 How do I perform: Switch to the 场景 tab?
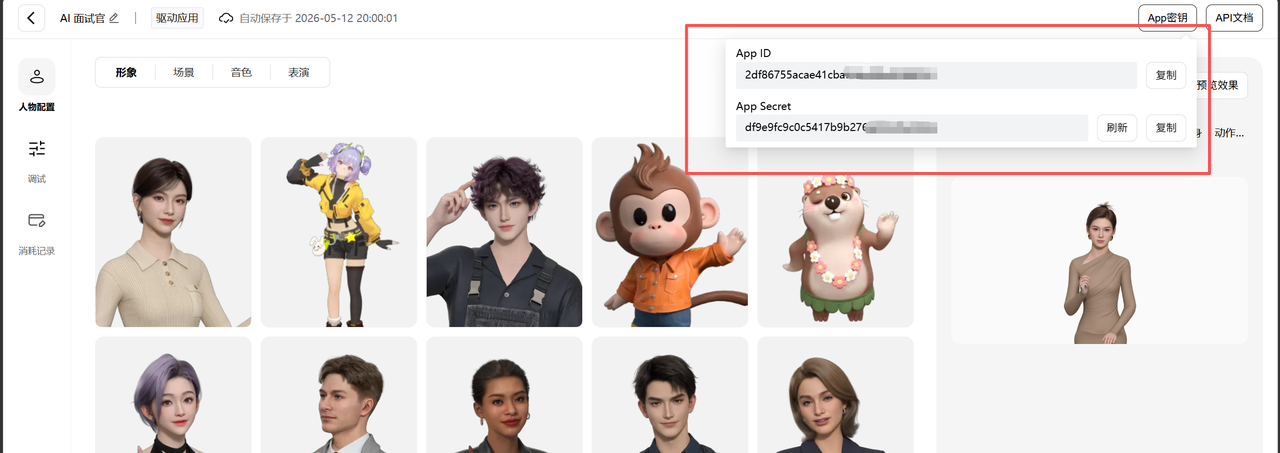tap(184, 72)
